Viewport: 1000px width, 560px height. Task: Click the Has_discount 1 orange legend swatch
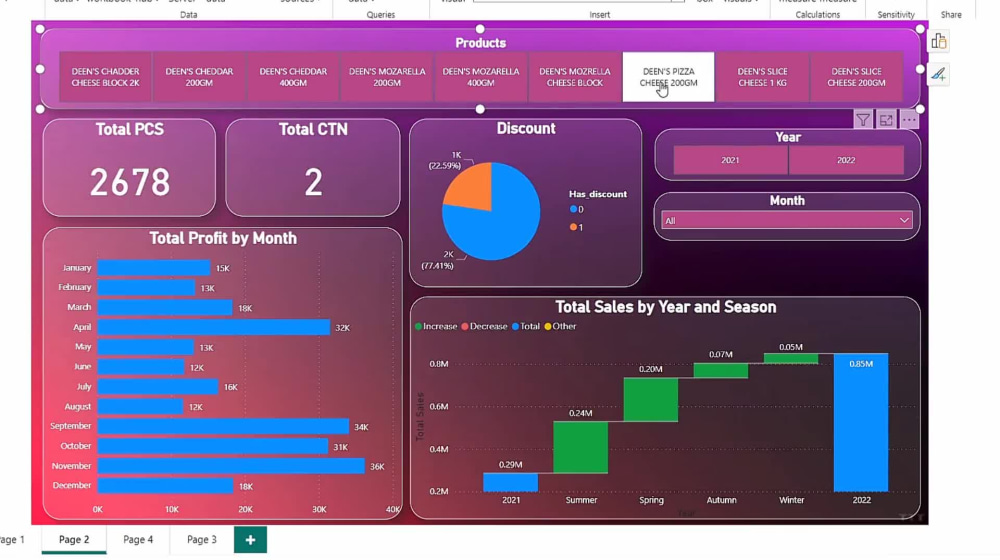pos(573,227)
